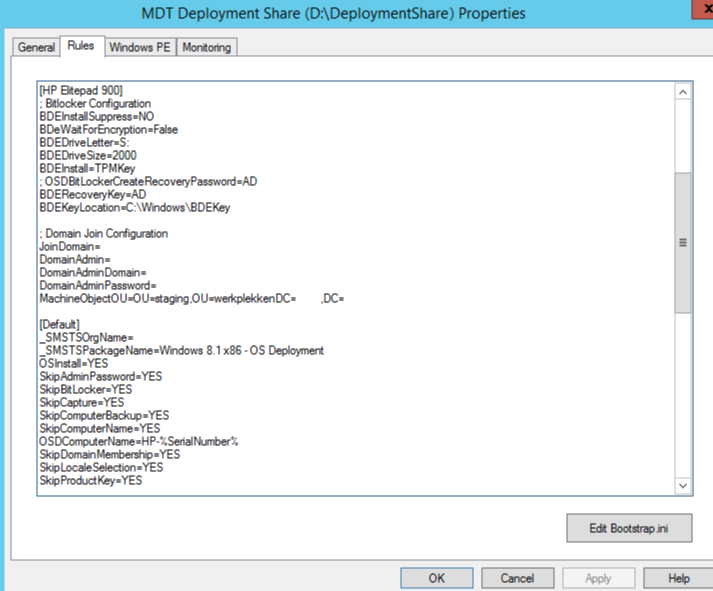Place cursor after JoinDomain=

point(101,246)
